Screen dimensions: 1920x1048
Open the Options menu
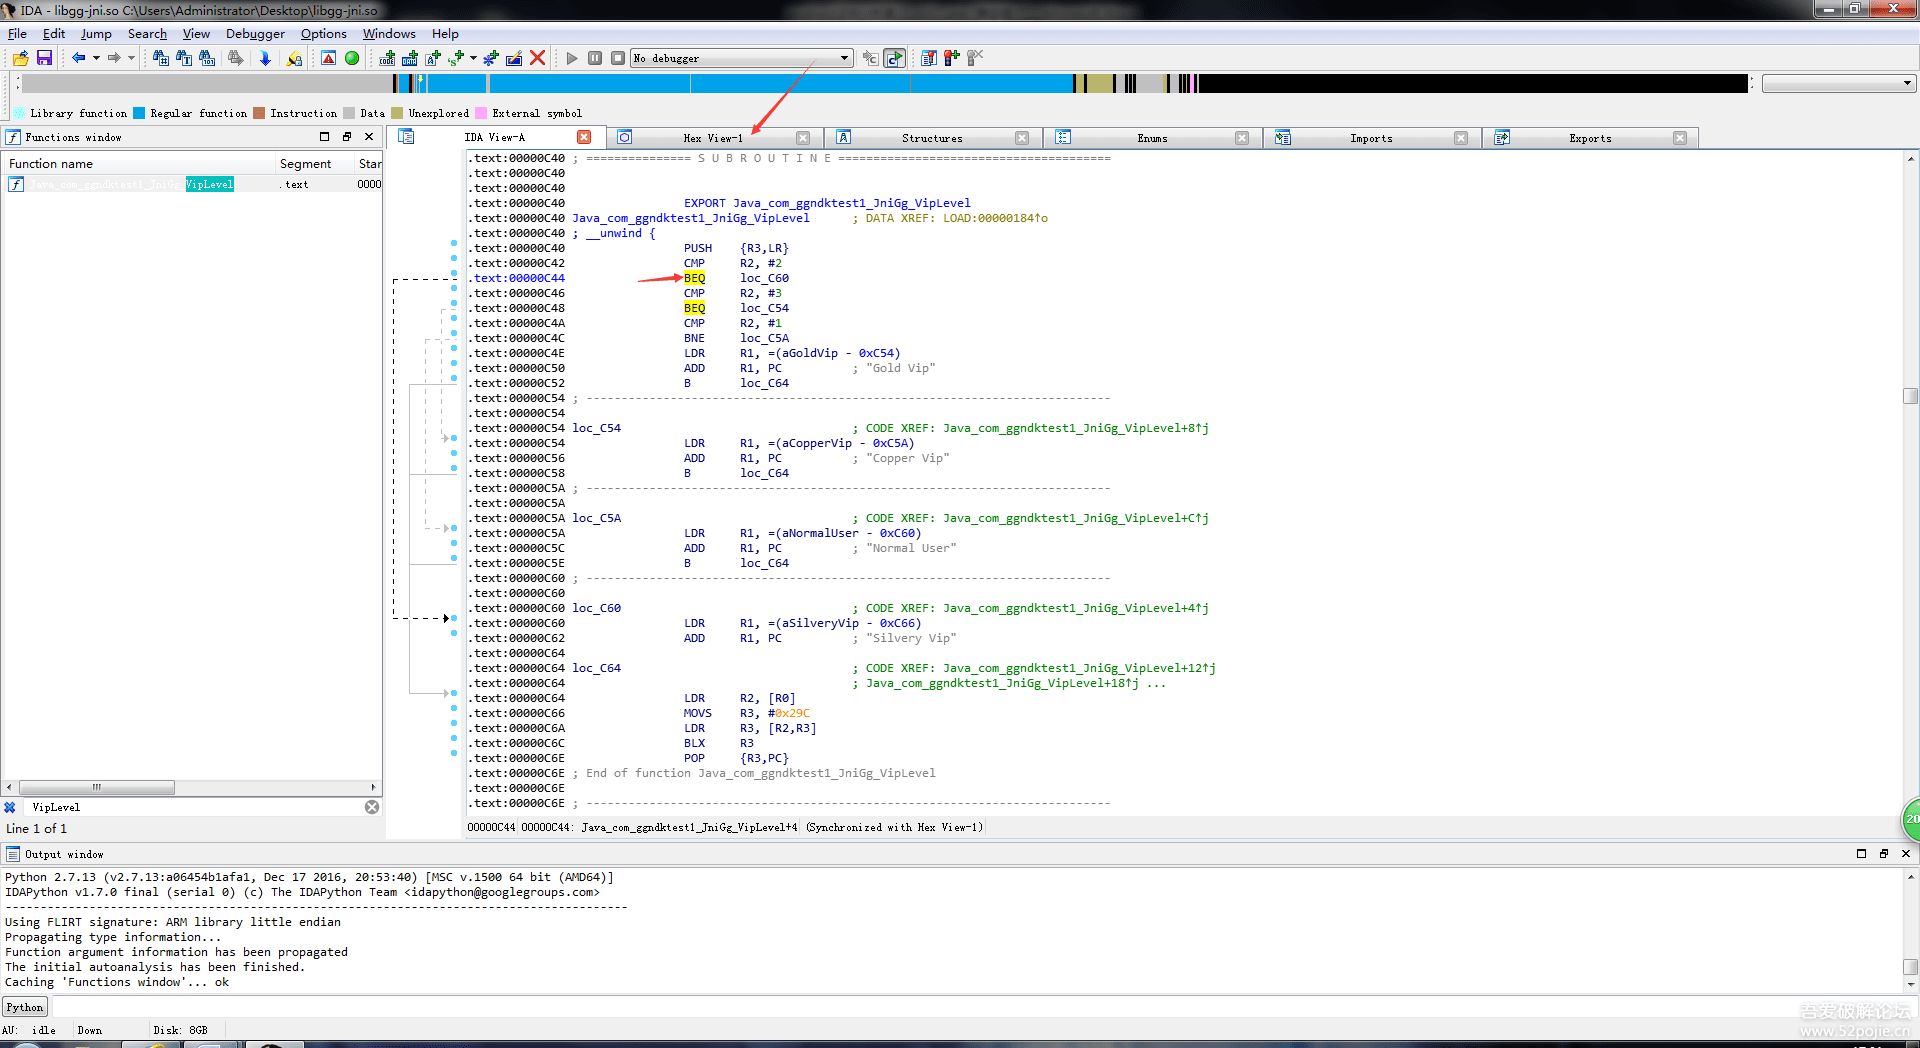(x=323, y=33)
